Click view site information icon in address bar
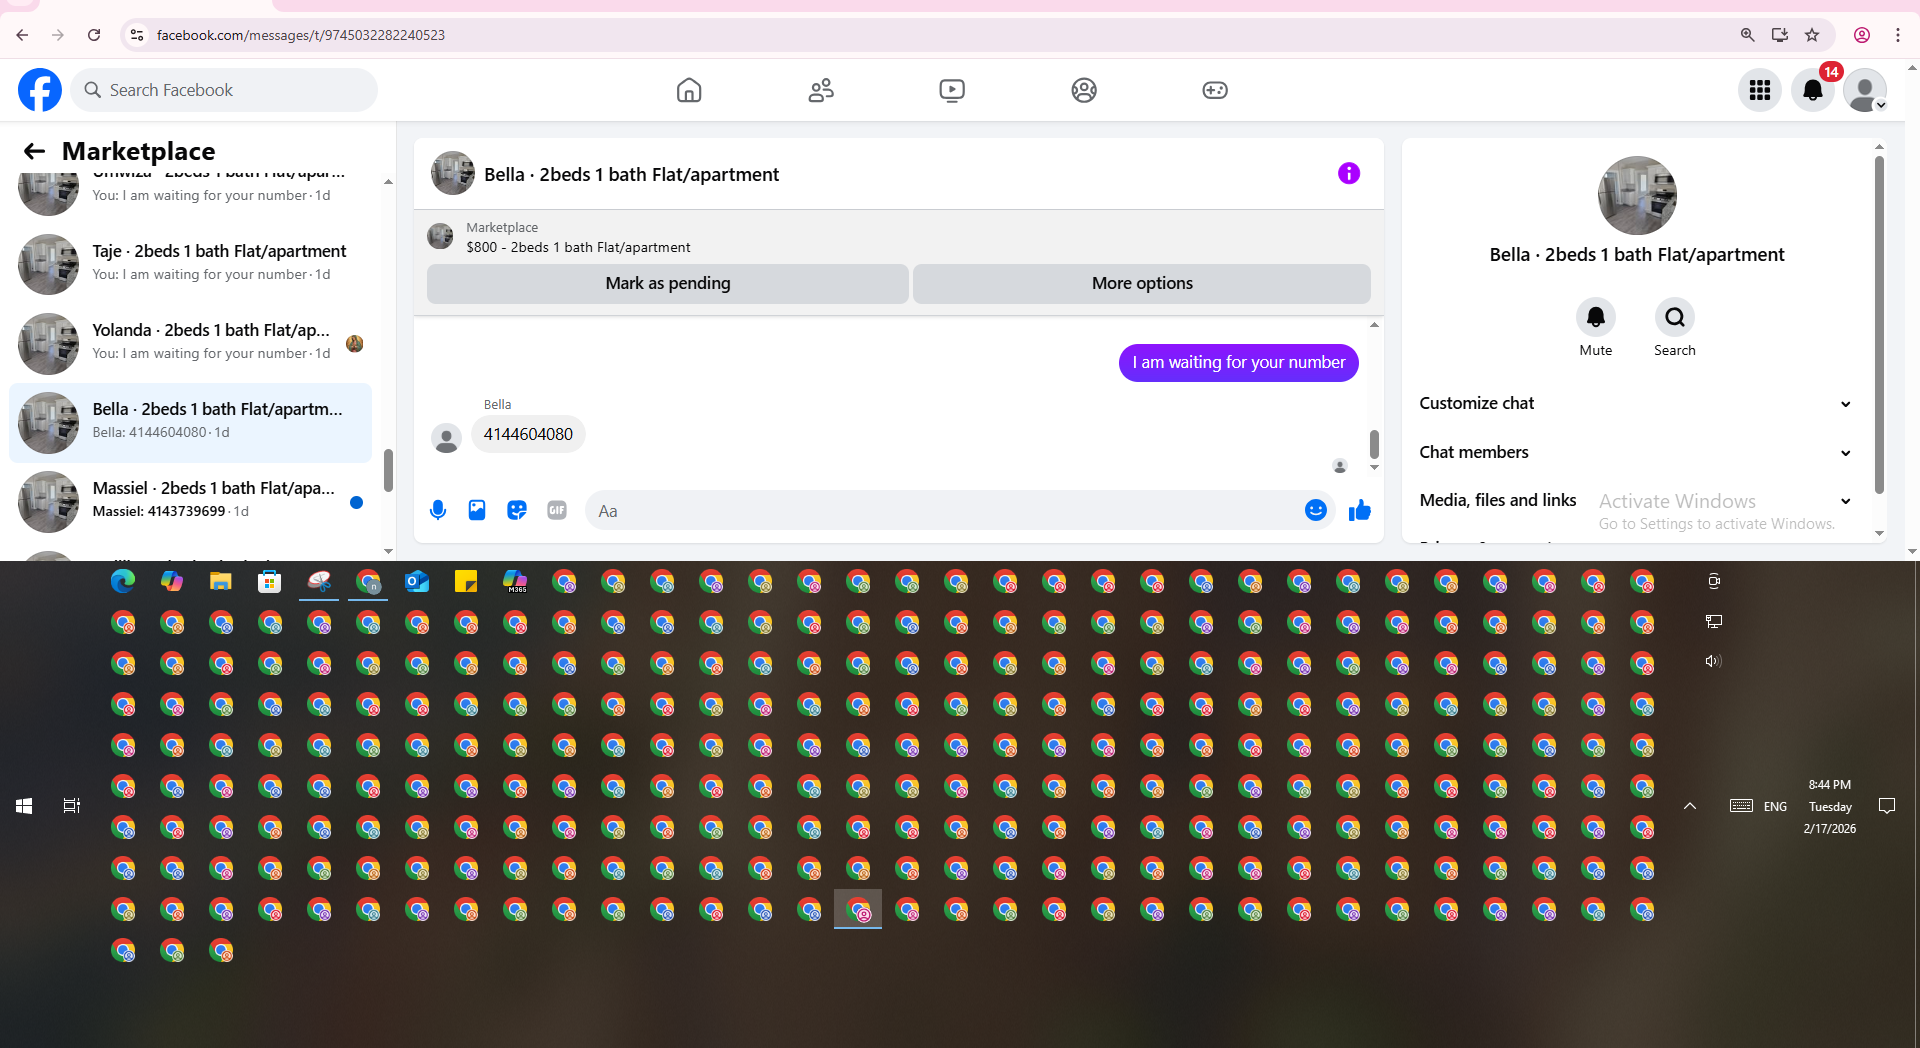Viewport: 1920px width, 1048px height. click(x=137, y=35)
